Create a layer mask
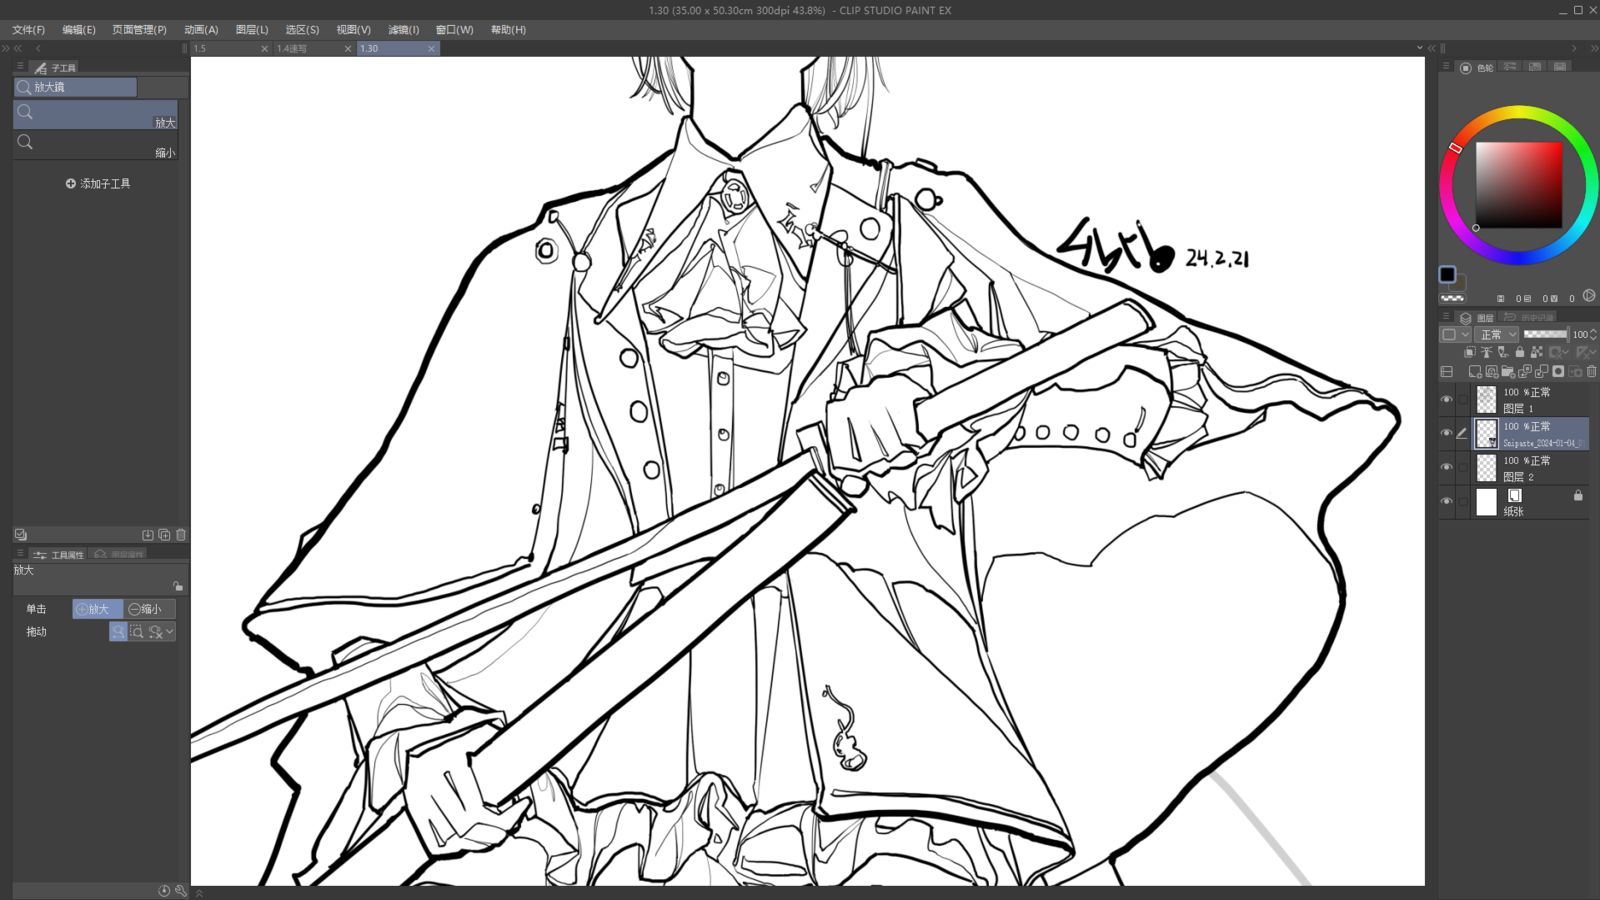Image resolution: width=1600 pixels, height=900 pixels. [1558, 371]
